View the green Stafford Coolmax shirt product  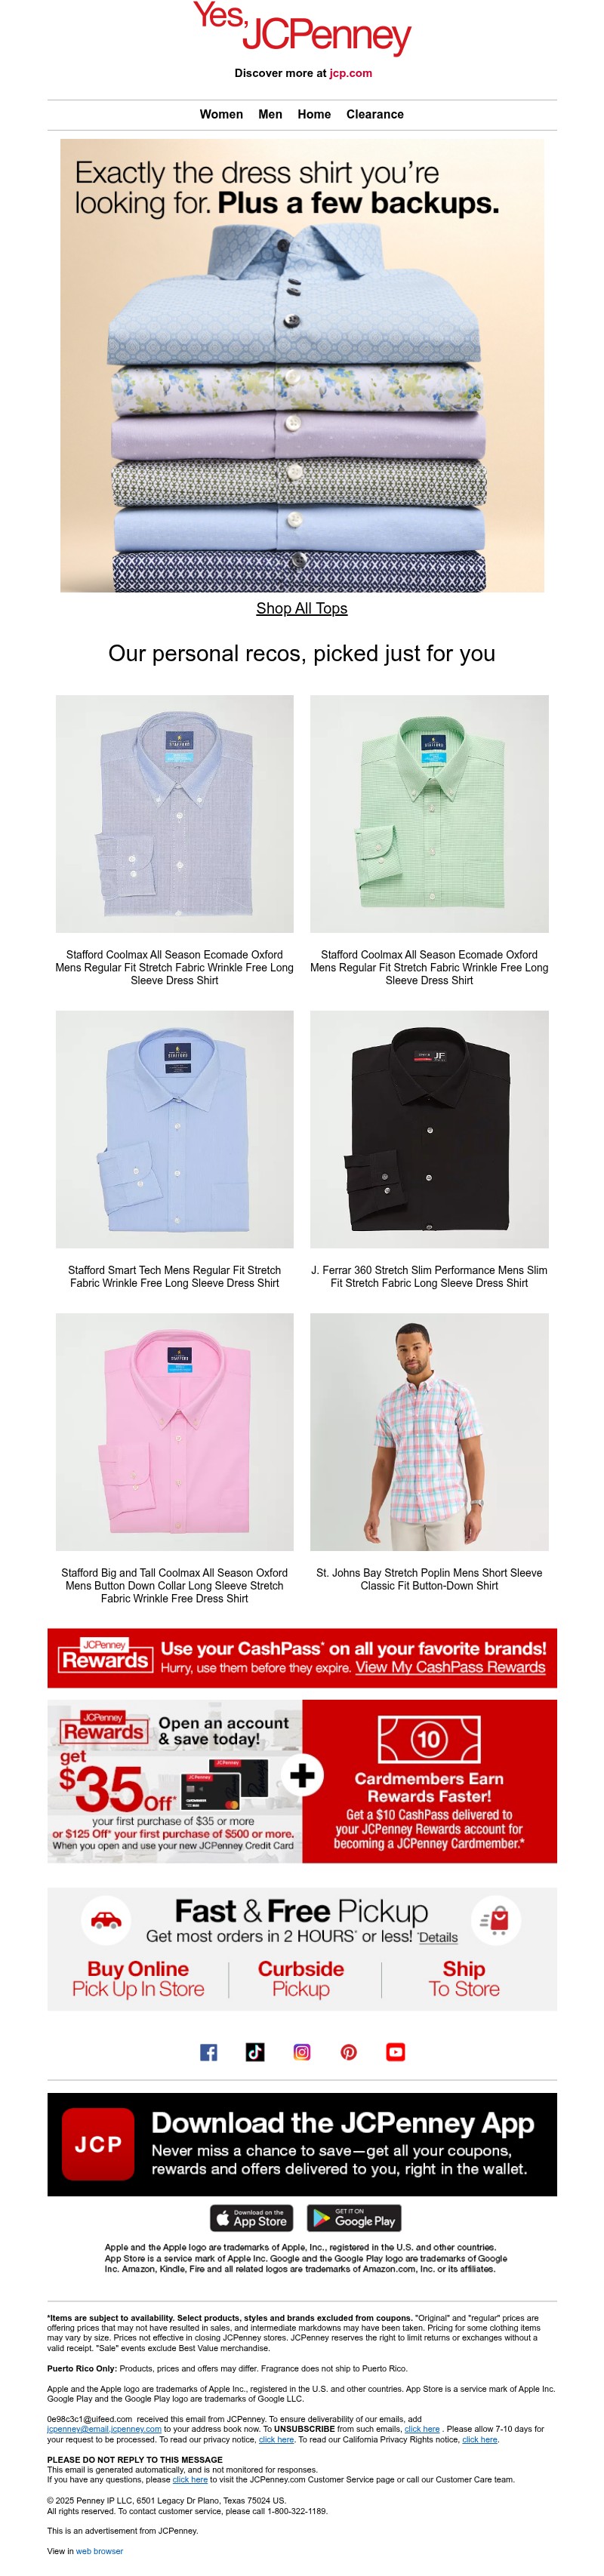click(x=429, y=814)
